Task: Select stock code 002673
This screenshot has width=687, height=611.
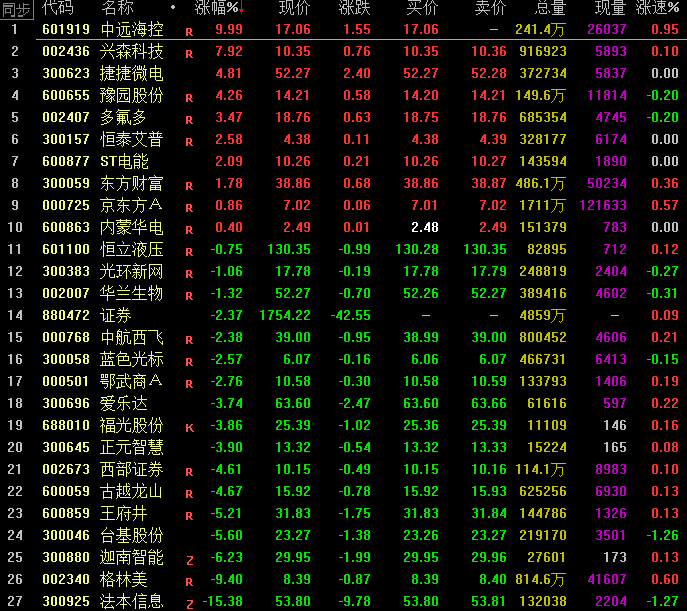Action: click(66, 469)
